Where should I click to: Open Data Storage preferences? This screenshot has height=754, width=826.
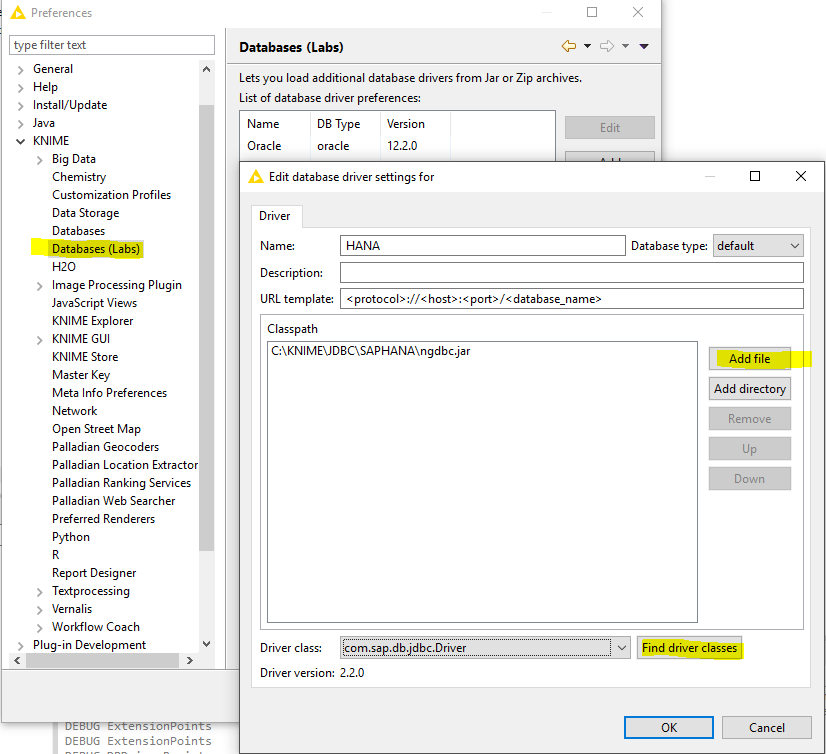(85, 213)
